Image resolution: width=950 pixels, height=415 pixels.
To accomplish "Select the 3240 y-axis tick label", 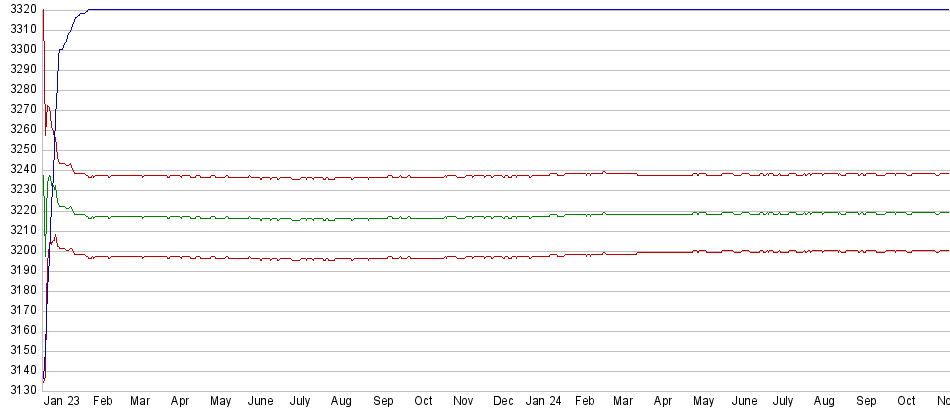I will tap(24, 170).
